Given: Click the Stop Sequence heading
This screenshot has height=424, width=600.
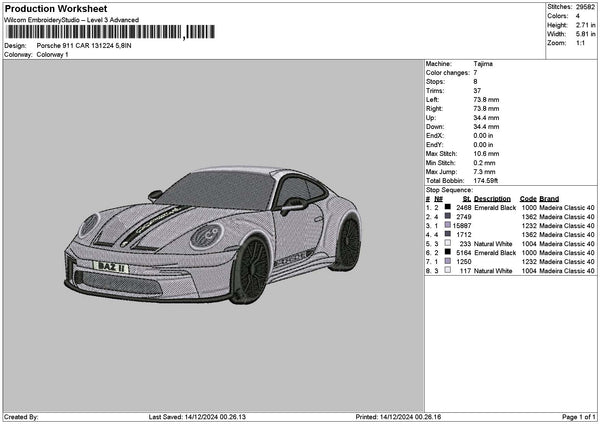Looking at the screenshot, I should click(449, 189).
